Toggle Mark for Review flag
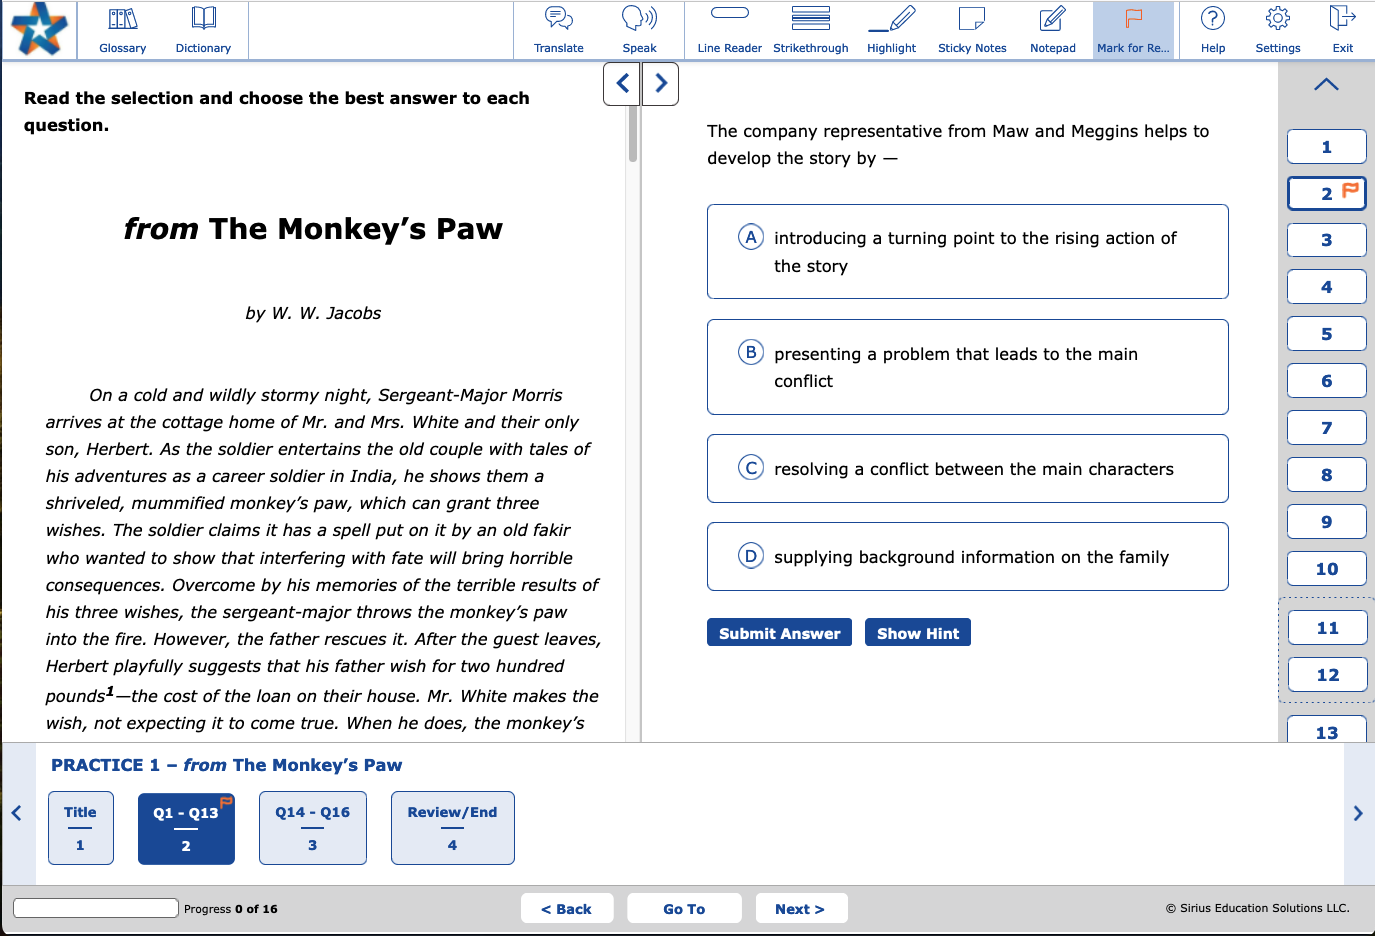This screenshot has height=936, width=1375. (1133, 30)
